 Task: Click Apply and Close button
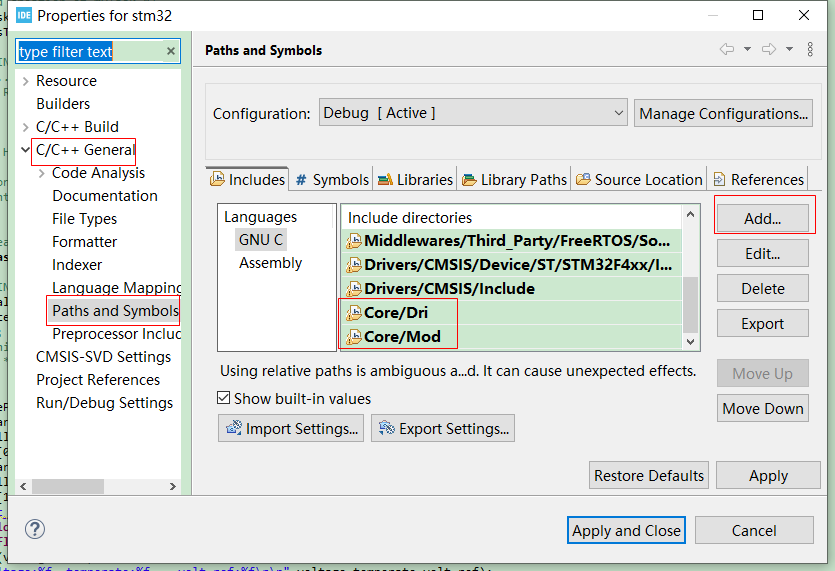[626, 531]
